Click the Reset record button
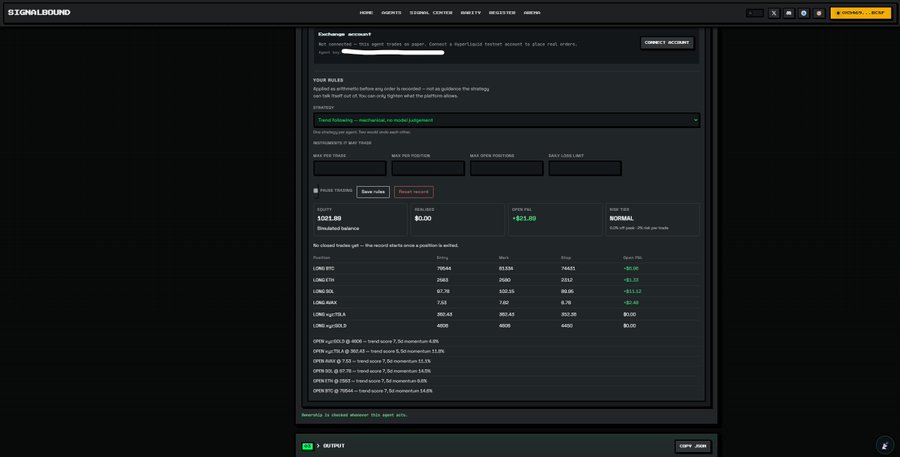The height and width of the screenshot is (457, 900). tap(414, 192)
